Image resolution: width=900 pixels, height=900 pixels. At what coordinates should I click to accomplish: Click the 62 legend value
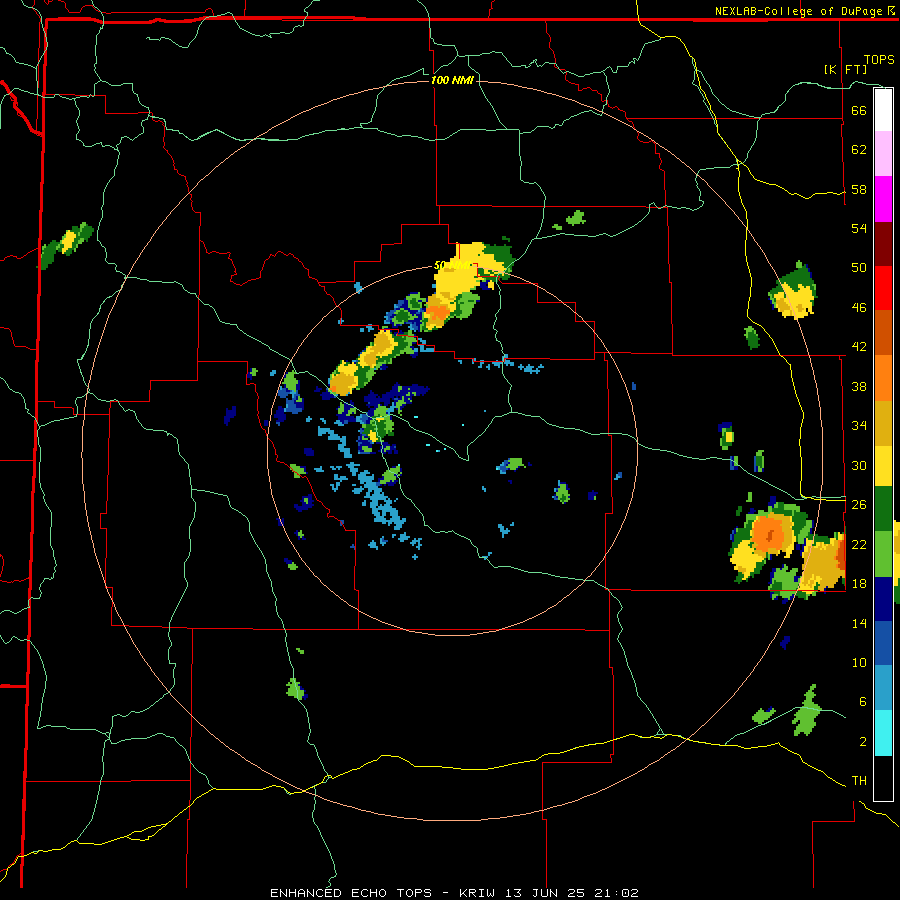[x=859, y=150]
